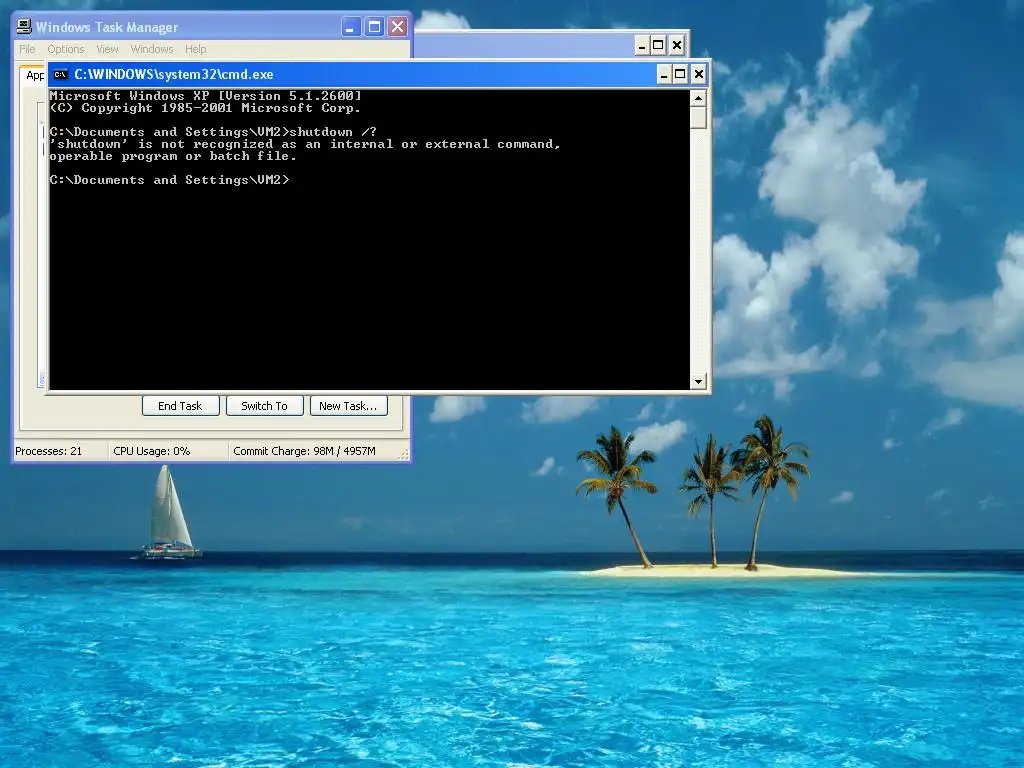
Task: Click the cmd.exe title bar icon
Action: tap(61, 74)
